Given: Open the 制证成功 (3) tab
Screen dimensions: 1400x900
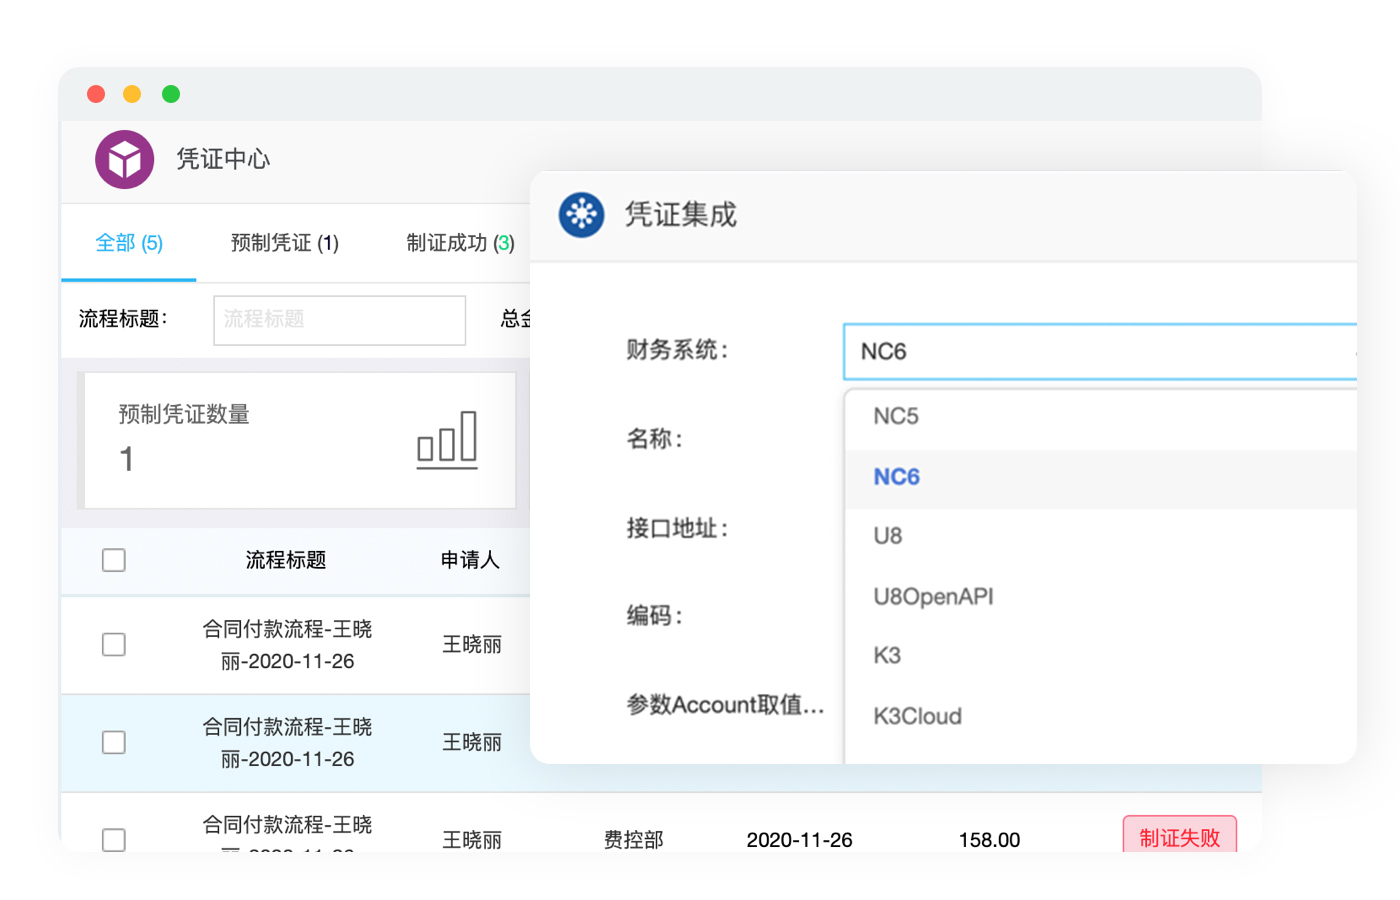Looking at the screenshot, I should pos(460,243).
